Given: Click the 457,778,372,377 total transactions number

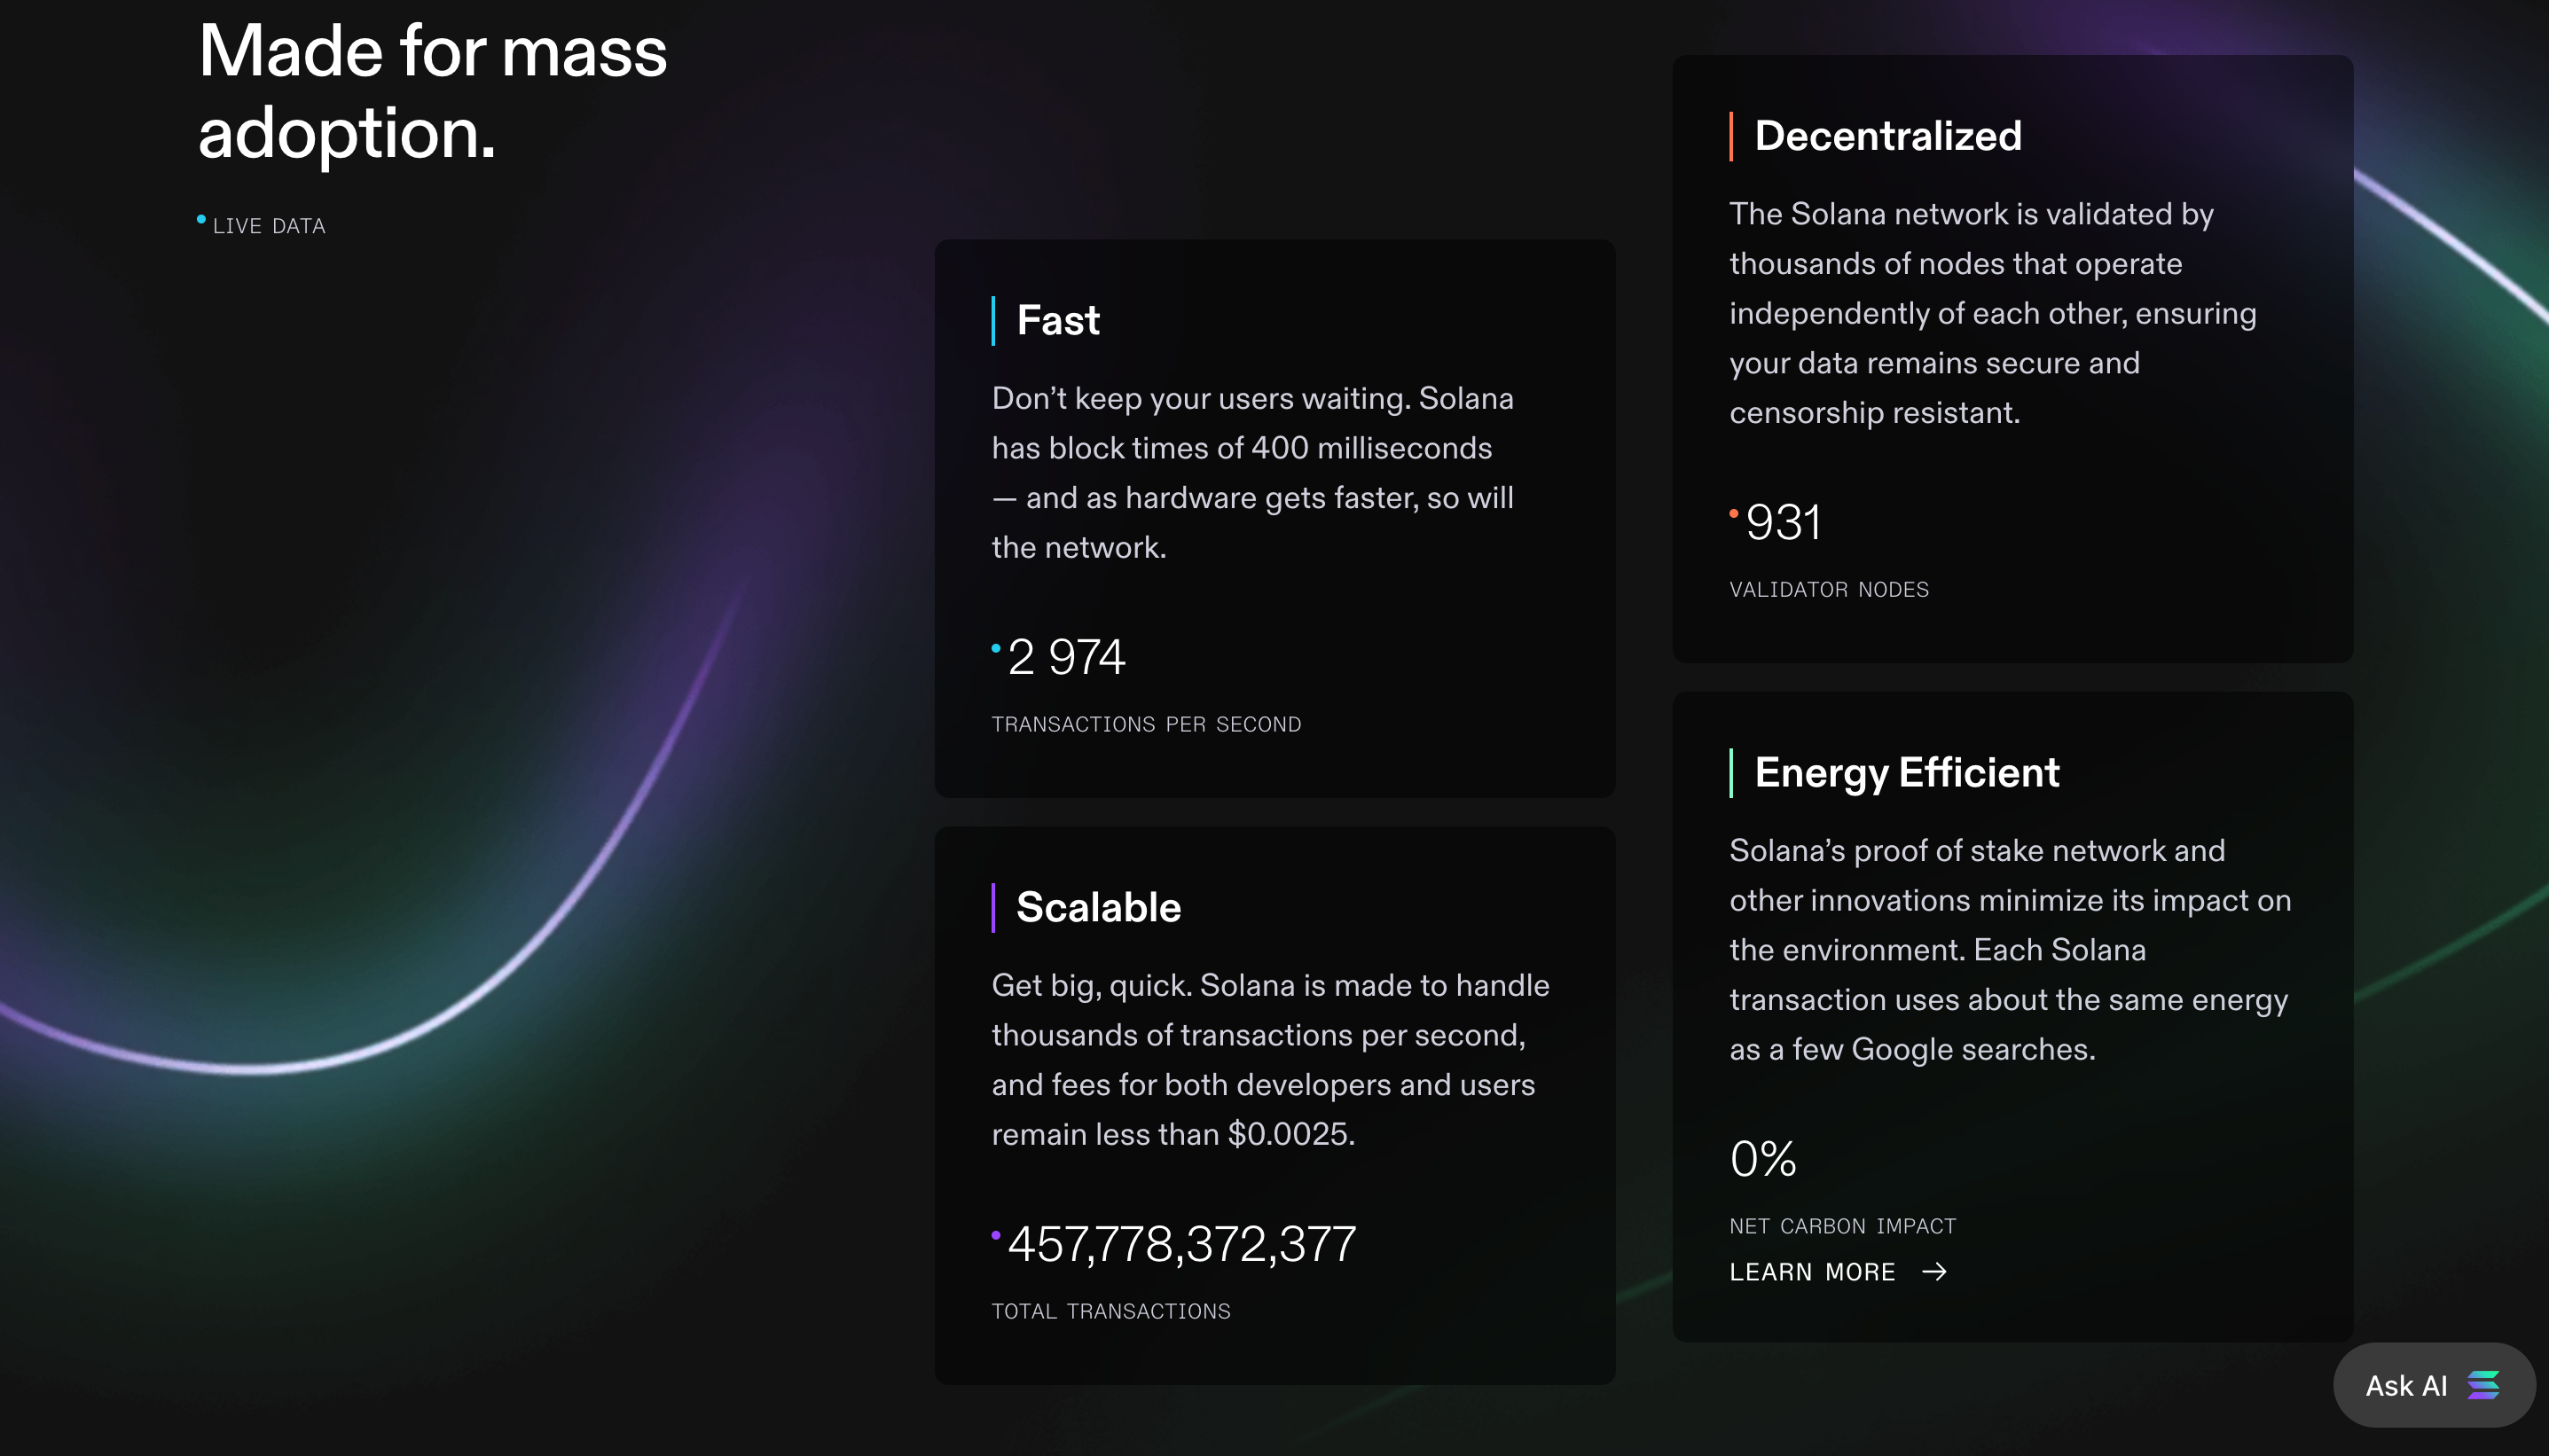Looking at the screenshot, I should (x=1181, y=1244).
